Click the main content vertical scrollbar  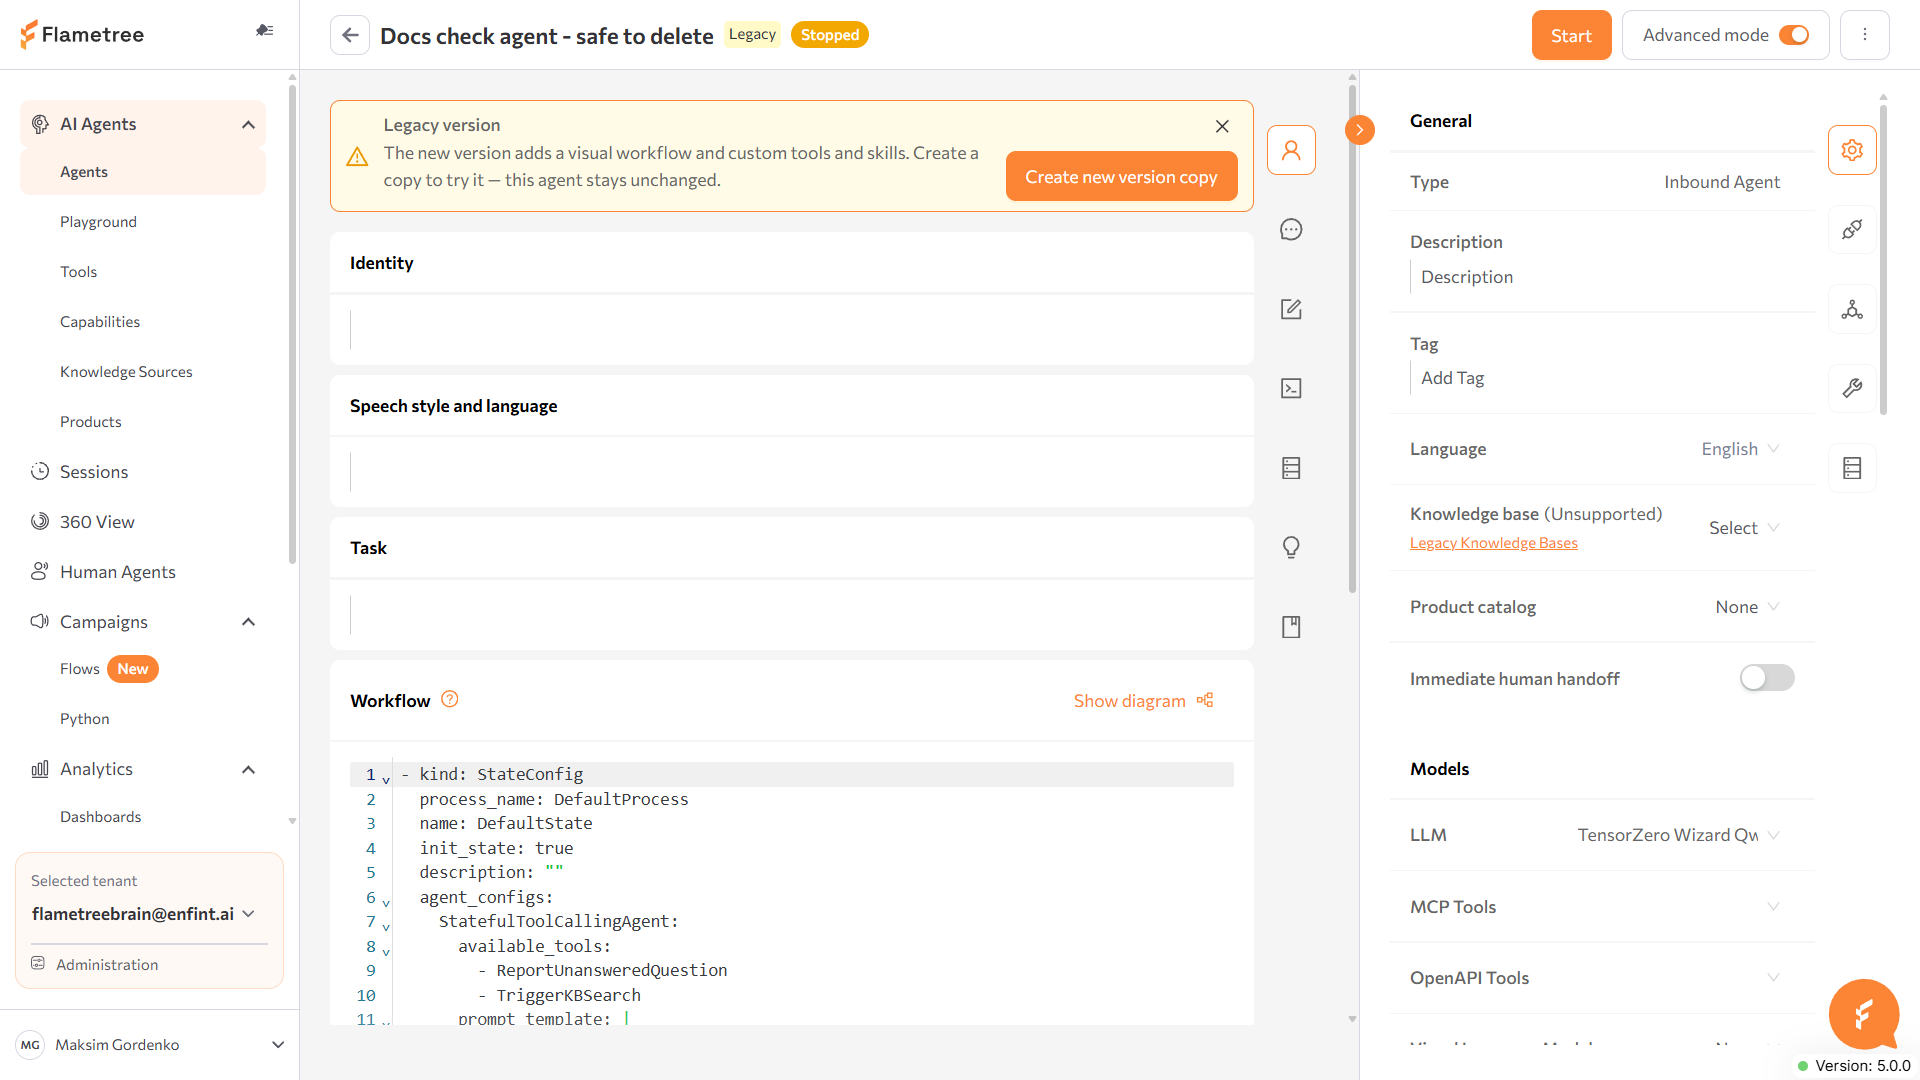pyautogui.click(x=1352, y=340)
